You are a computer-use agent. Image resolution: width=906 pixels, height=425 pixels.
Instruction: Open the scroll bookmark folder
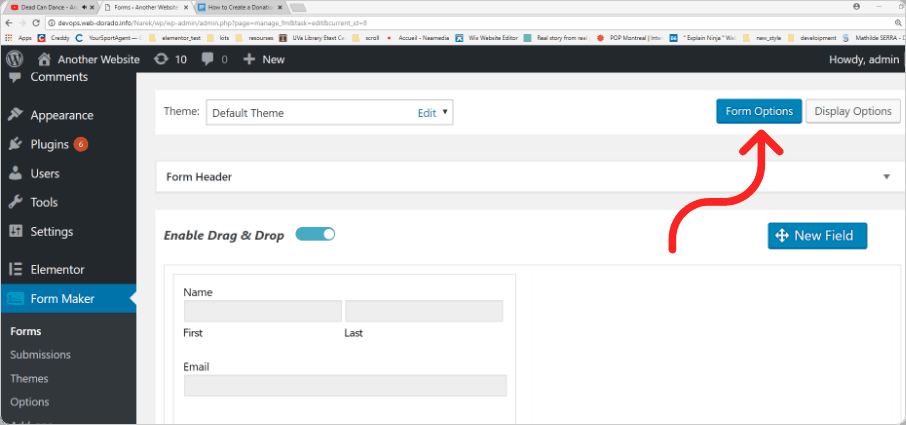(366, 38)
